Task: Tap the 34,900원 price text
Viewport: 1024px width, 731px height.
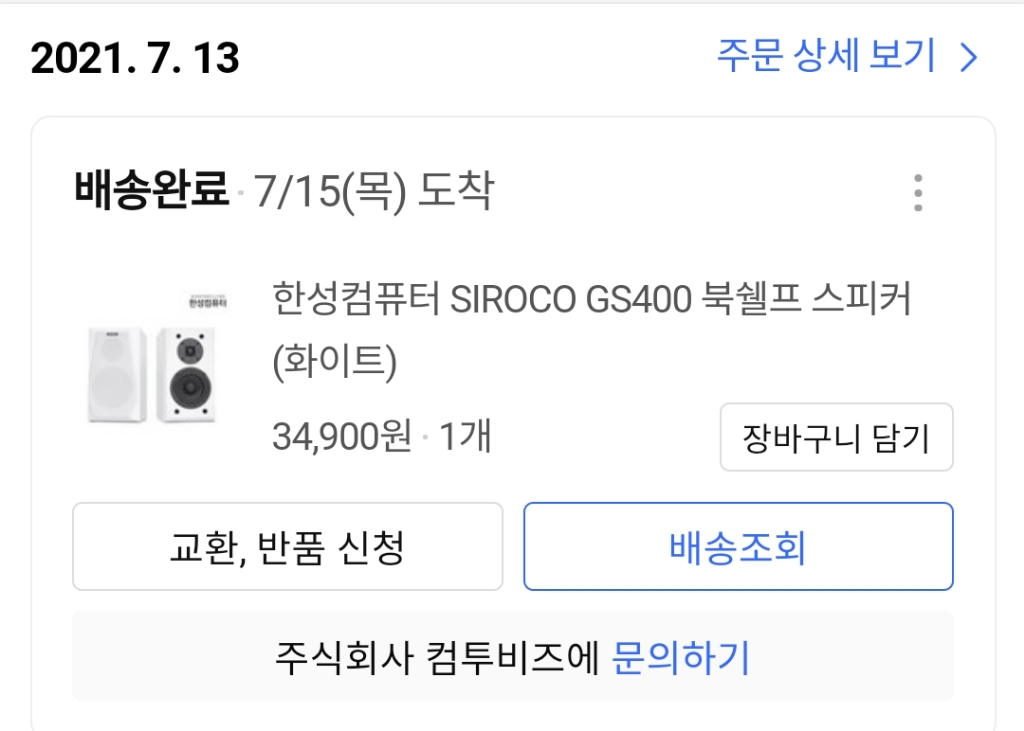Action: 342,436
